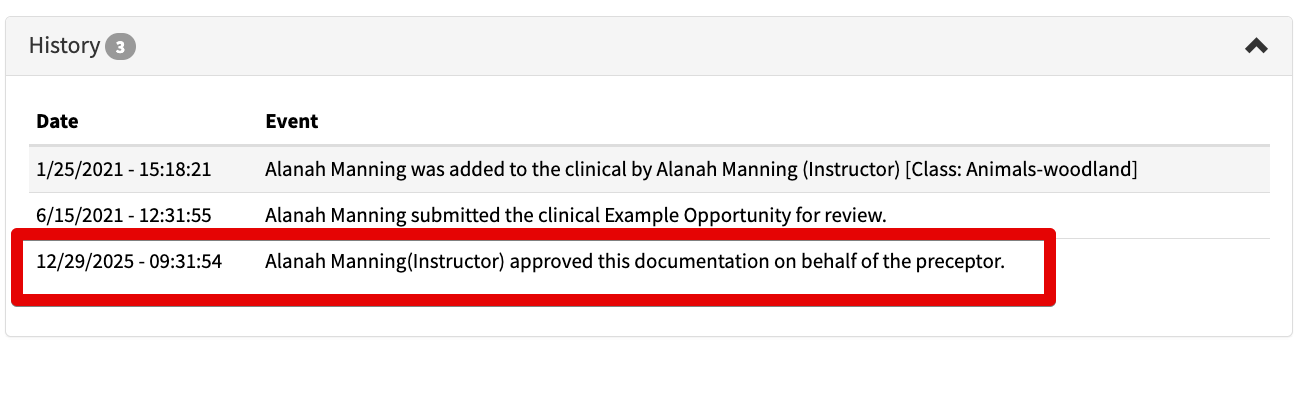
Task: Click the (Instructor) label in first event
Action: (x=848, y=169)
